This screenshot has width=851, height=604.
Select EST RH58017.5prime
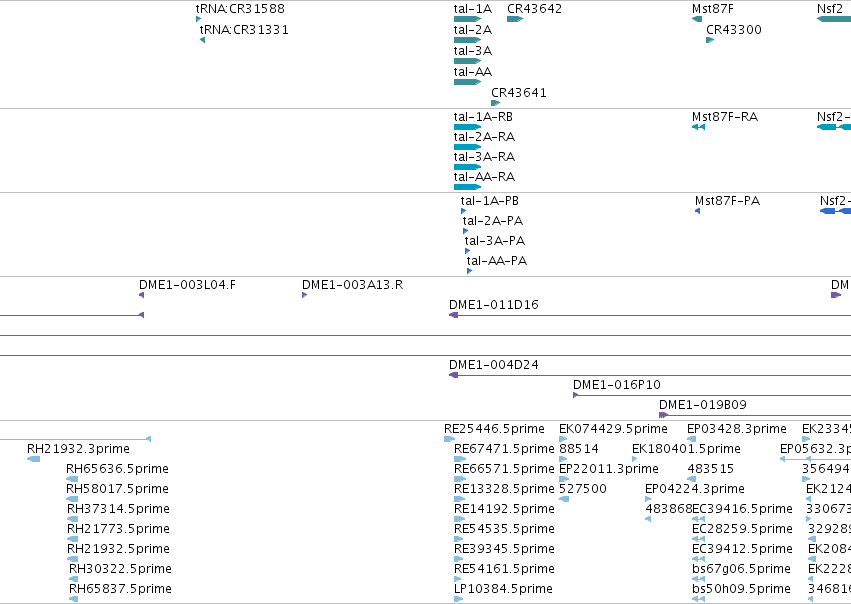point(72,499)
